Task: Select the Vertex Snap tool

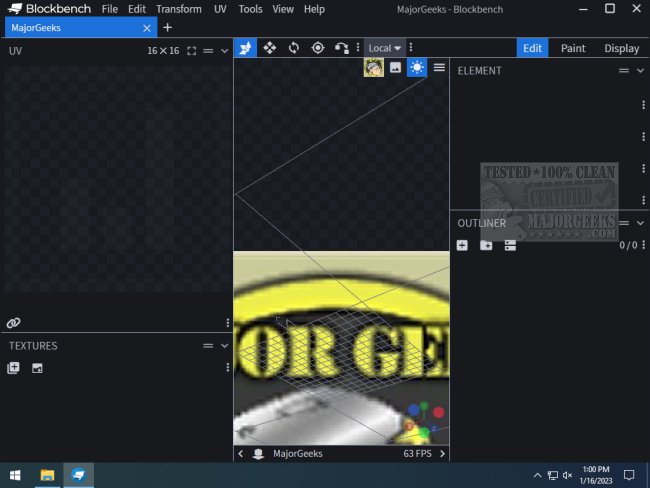Action: [x=342, y=48]
